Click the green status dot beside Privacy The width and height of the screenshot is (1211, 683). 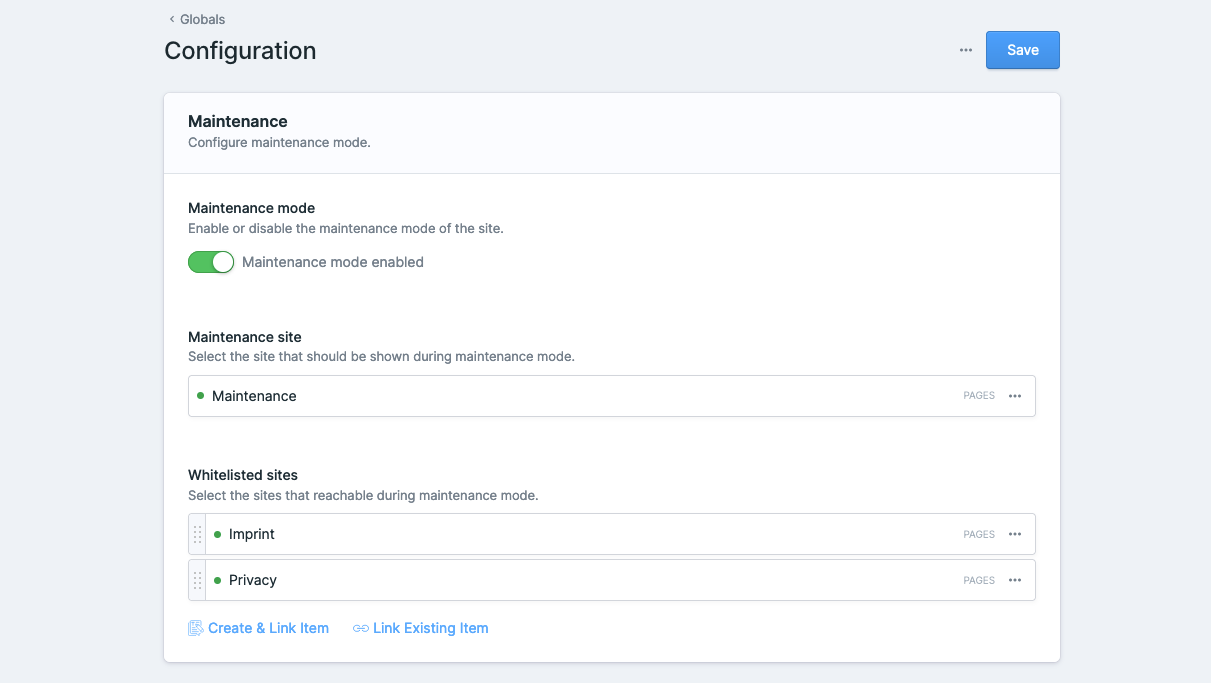tap(218, 580)
